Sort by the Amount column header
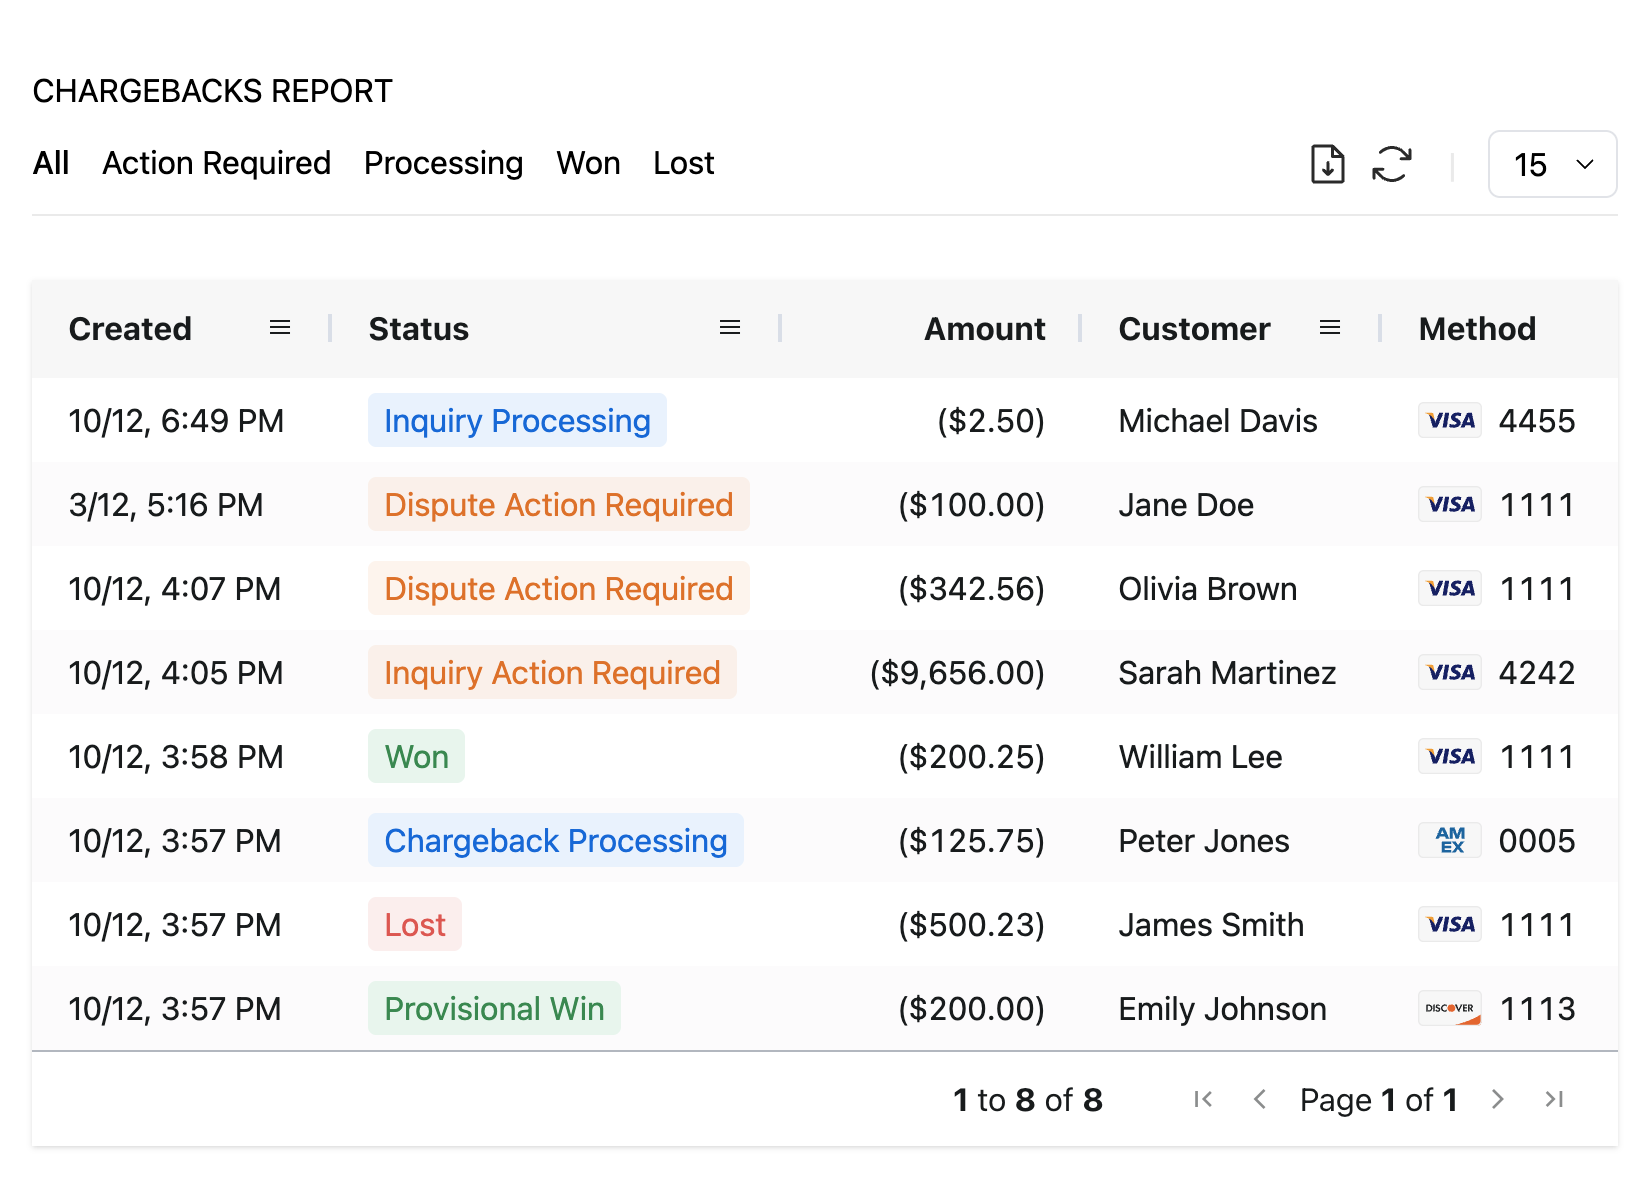The height and width of the screenshot is (1178, 1650). click(984, 329)
